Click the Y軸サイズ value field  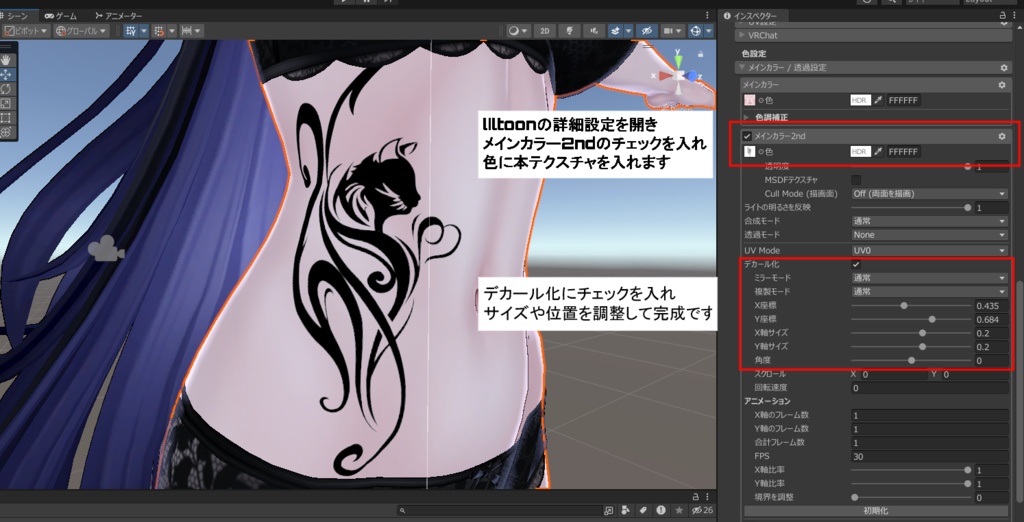(x=991, y=347)
